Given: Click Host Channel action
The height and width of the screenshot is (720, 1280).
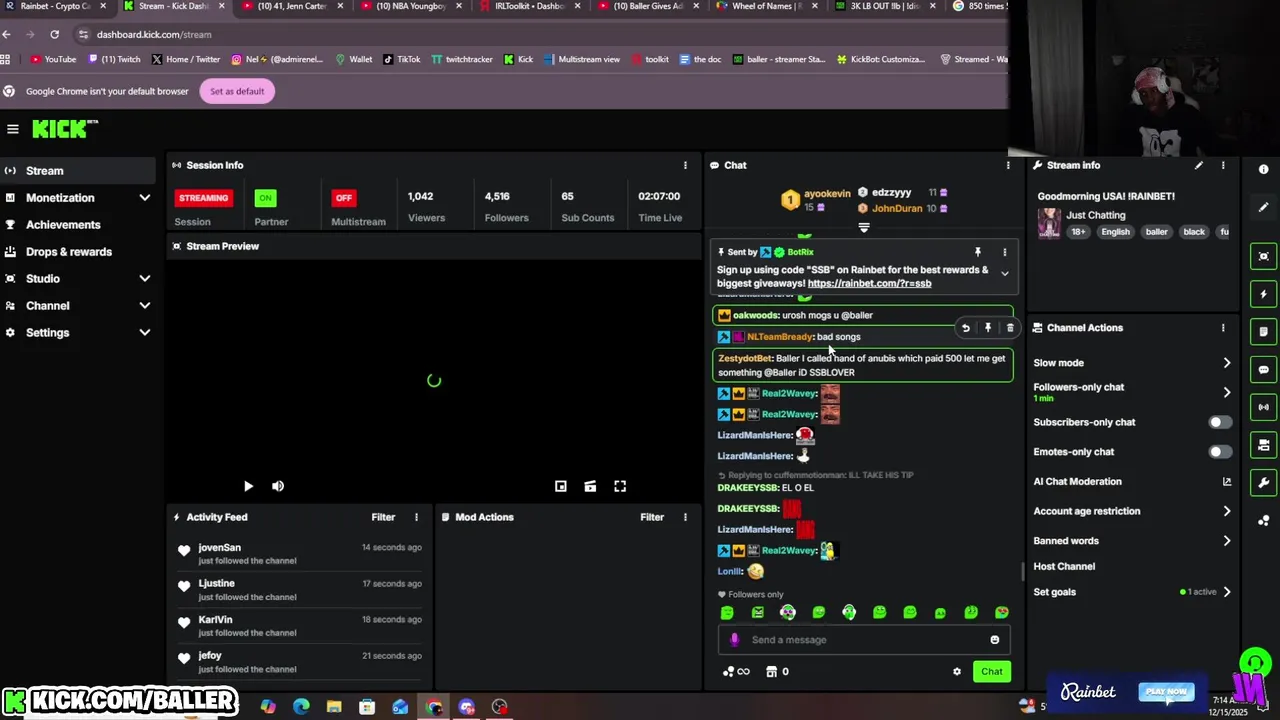Looking at the screenshot, I should point(1064,566).
